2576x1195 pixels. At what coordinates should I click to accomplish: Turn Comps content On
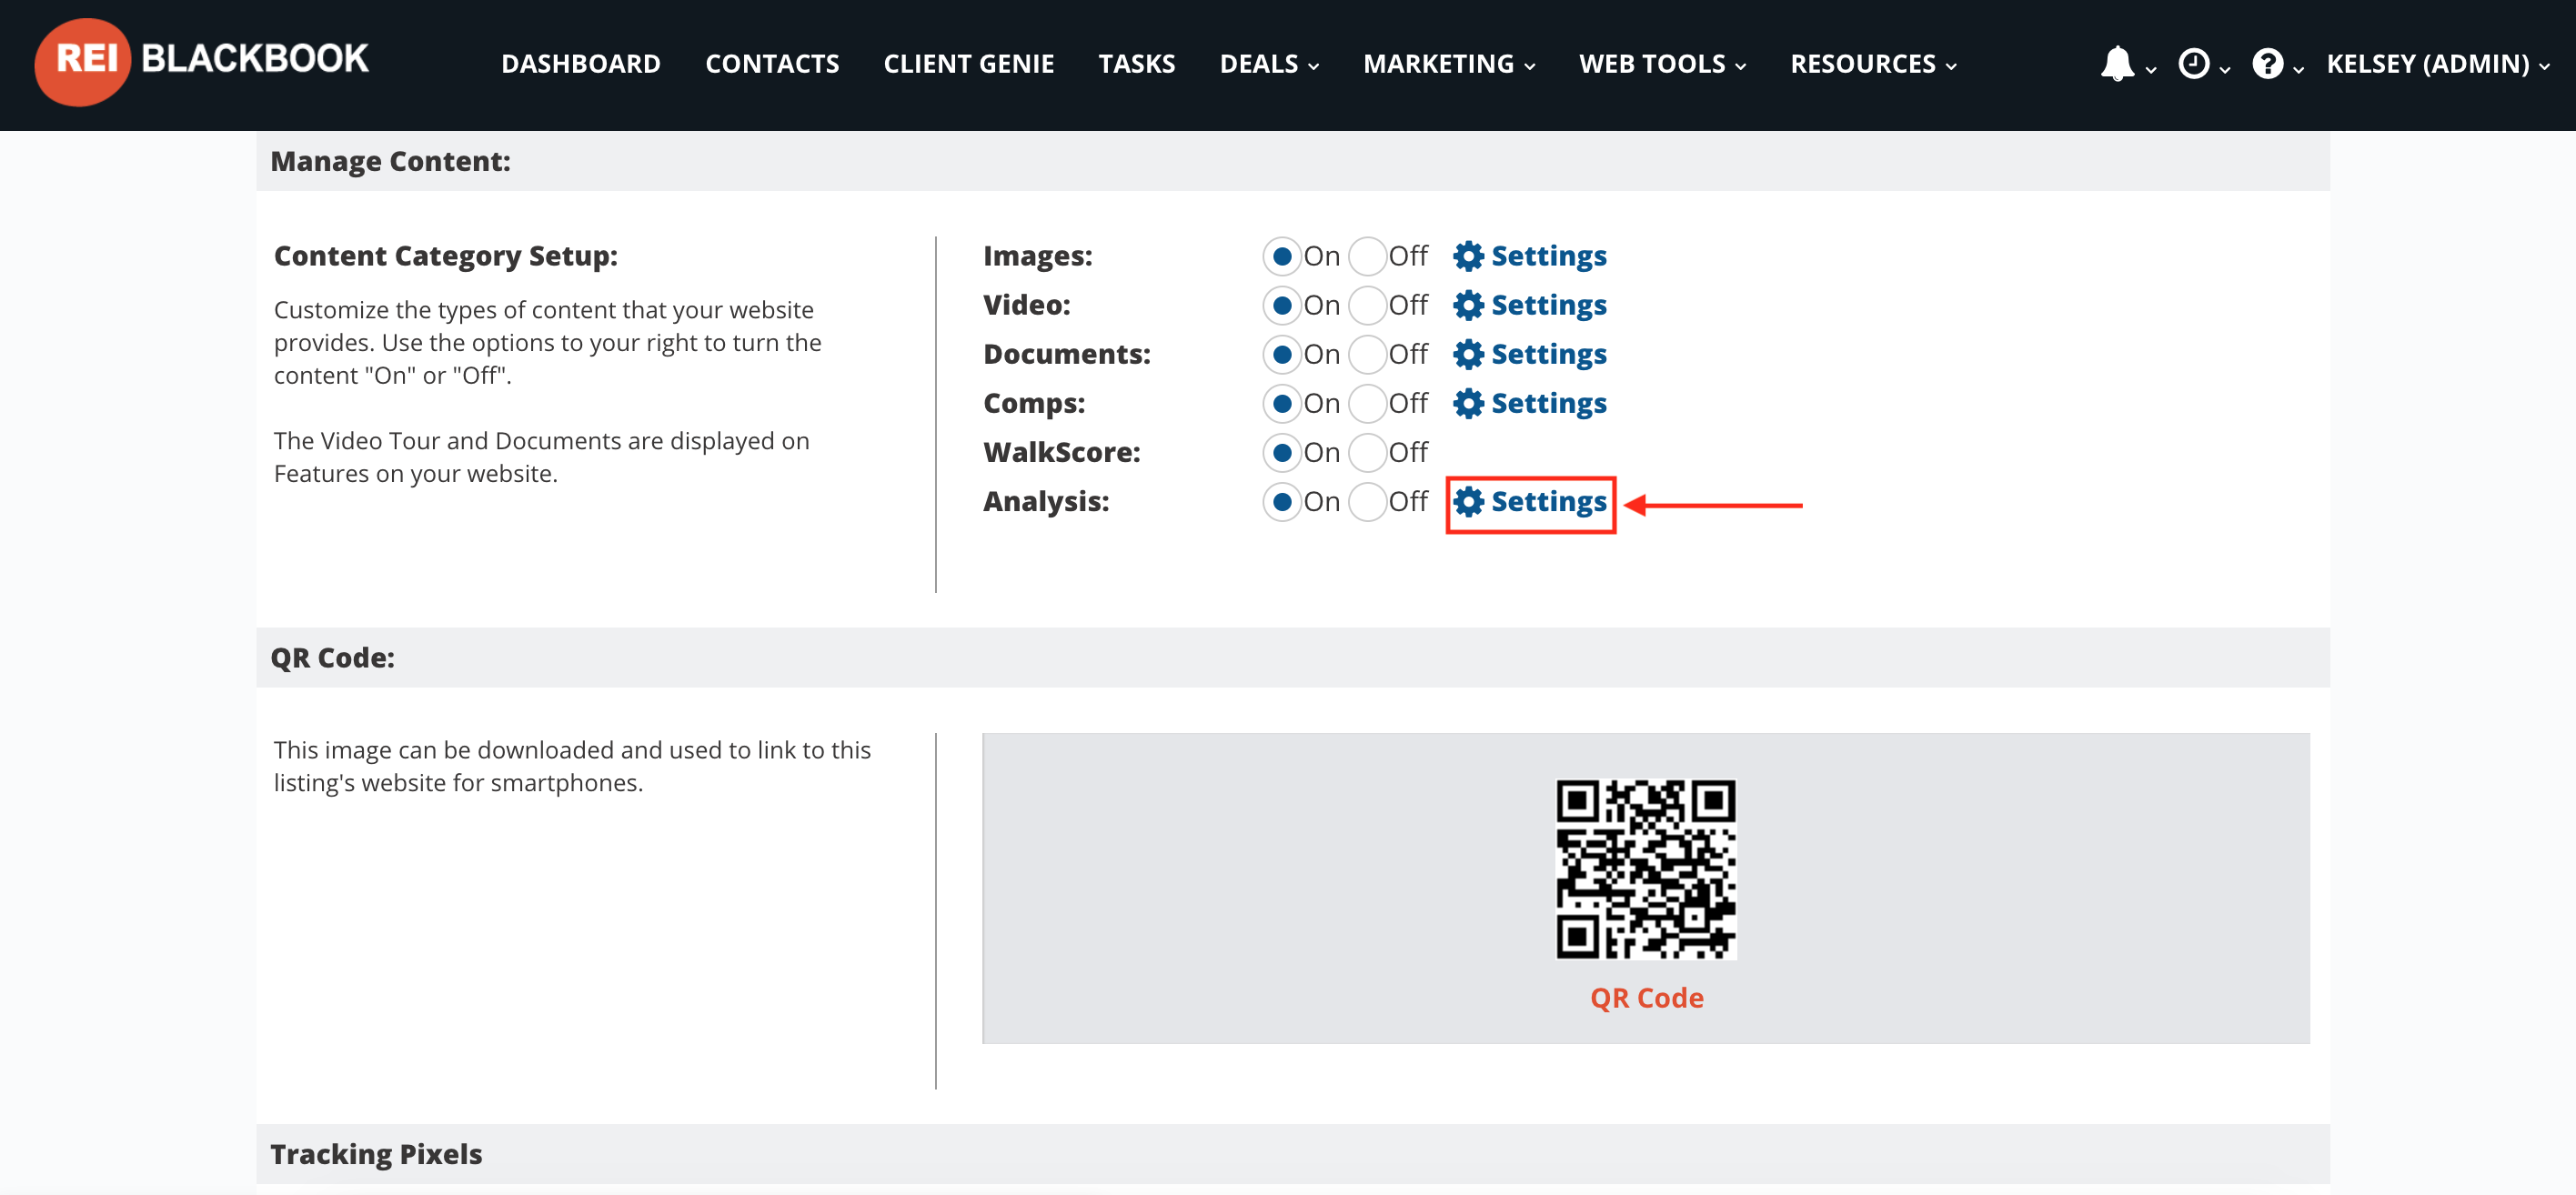click(1281, 403)
